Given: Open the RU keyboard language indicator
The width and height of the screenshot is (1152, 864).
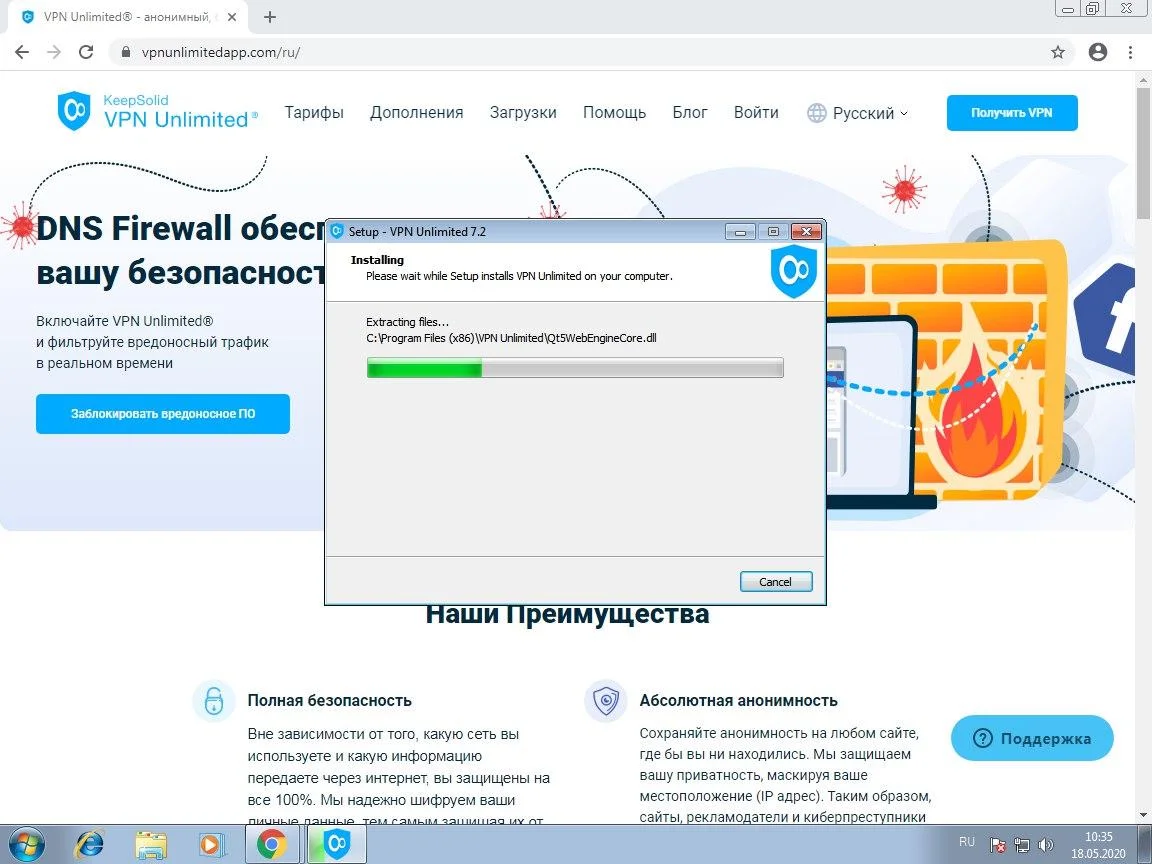Looking at the screenshot, I should [966, 843].
